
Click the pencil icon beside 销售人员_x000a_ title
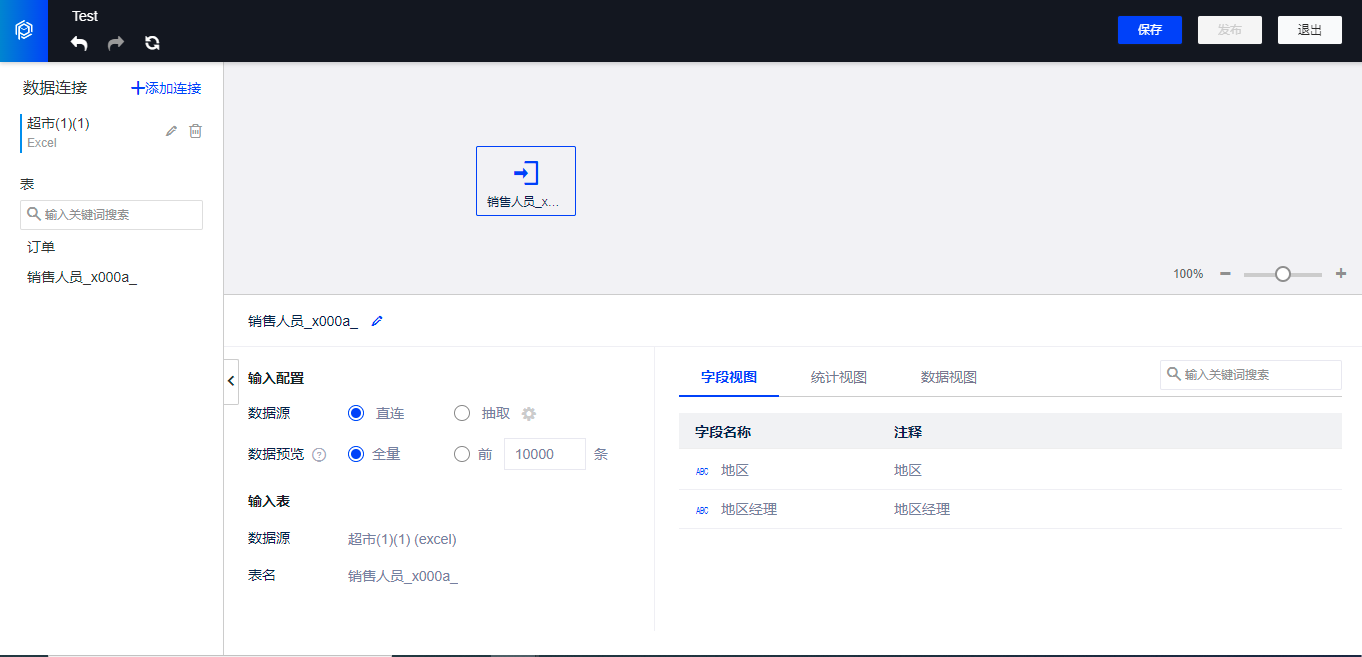377,321
